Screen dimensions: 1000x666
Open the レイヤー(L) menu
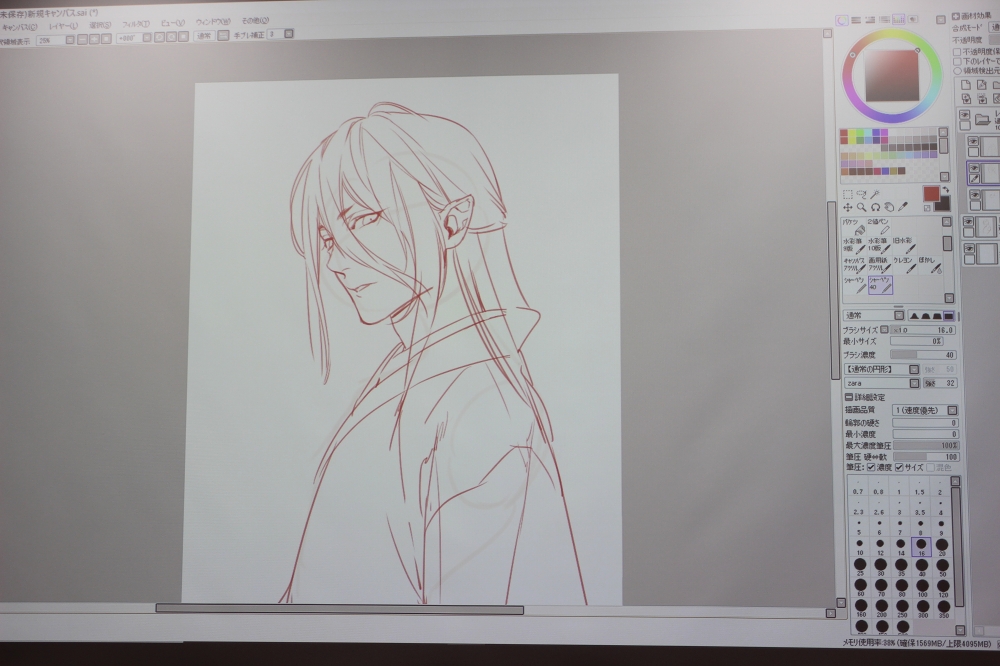pyautogui.click(x=63, y=26)
